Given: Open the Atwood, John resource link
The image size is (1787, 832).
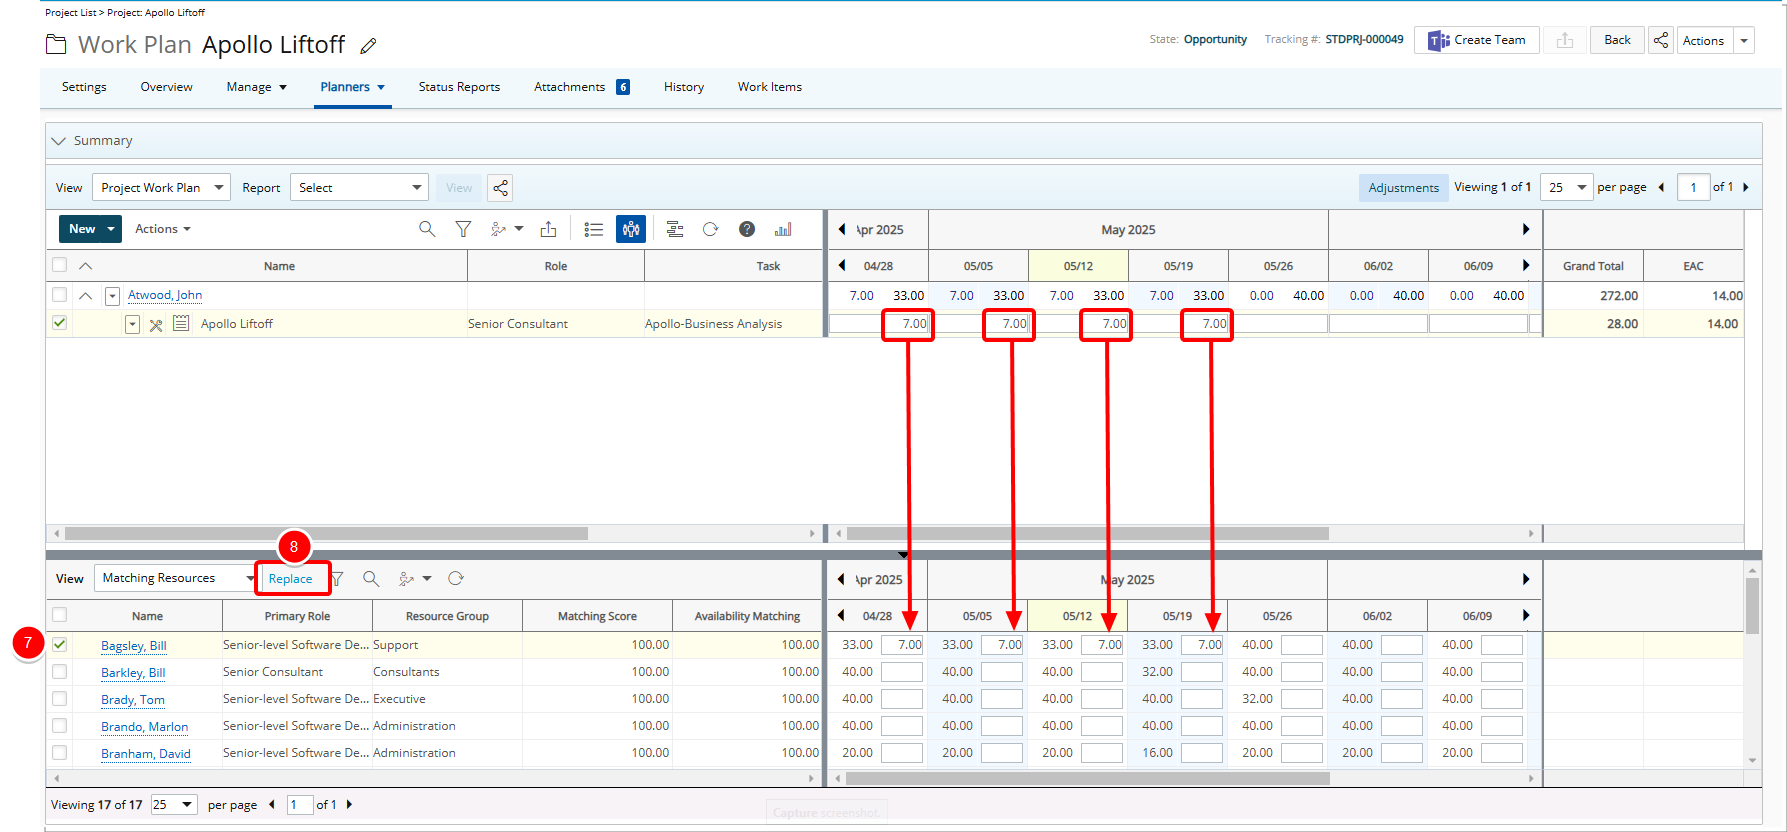Looking at the screenshot, I should coord(165,295).
